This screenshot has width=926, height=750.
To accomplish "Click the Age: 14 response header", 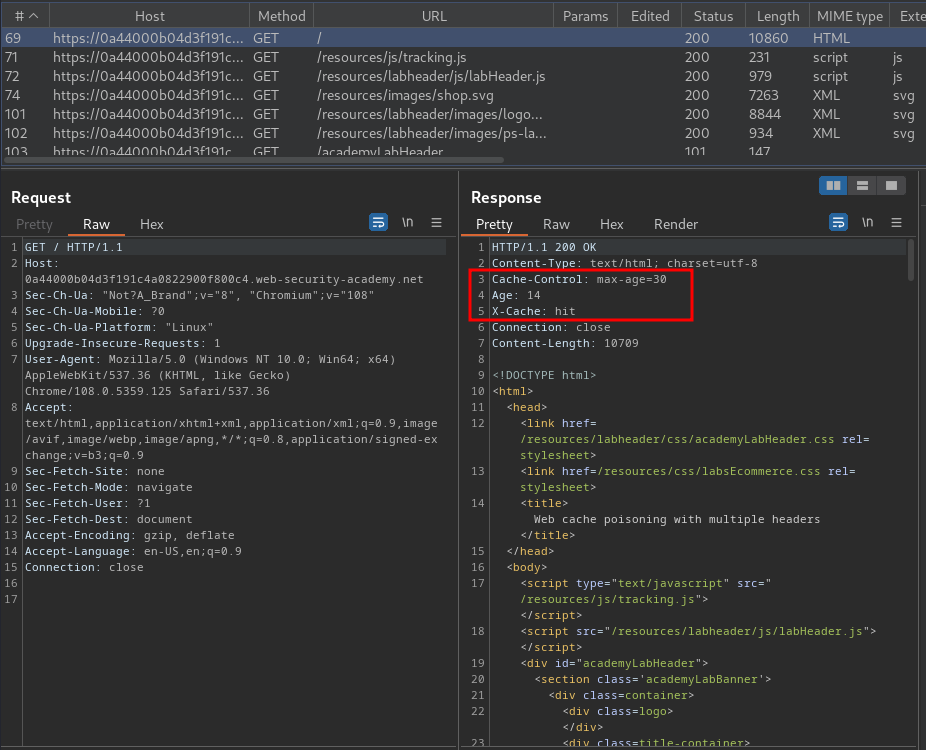I will click(x=516, y=295).
